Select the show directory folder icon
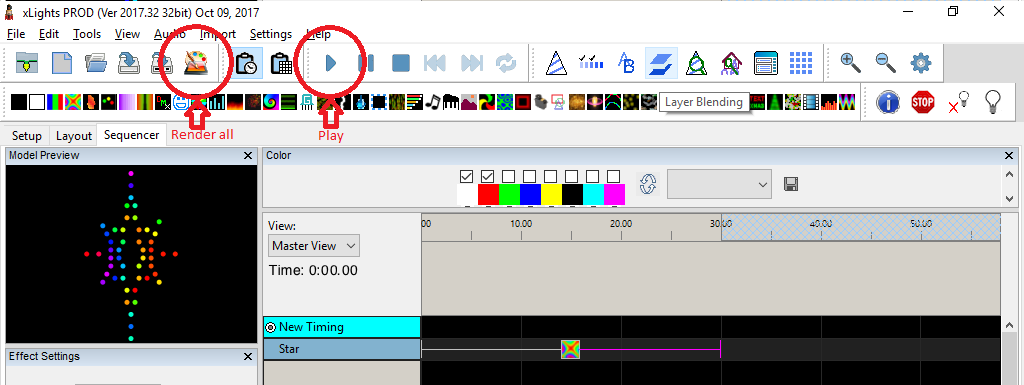 (x=27, y=63)
